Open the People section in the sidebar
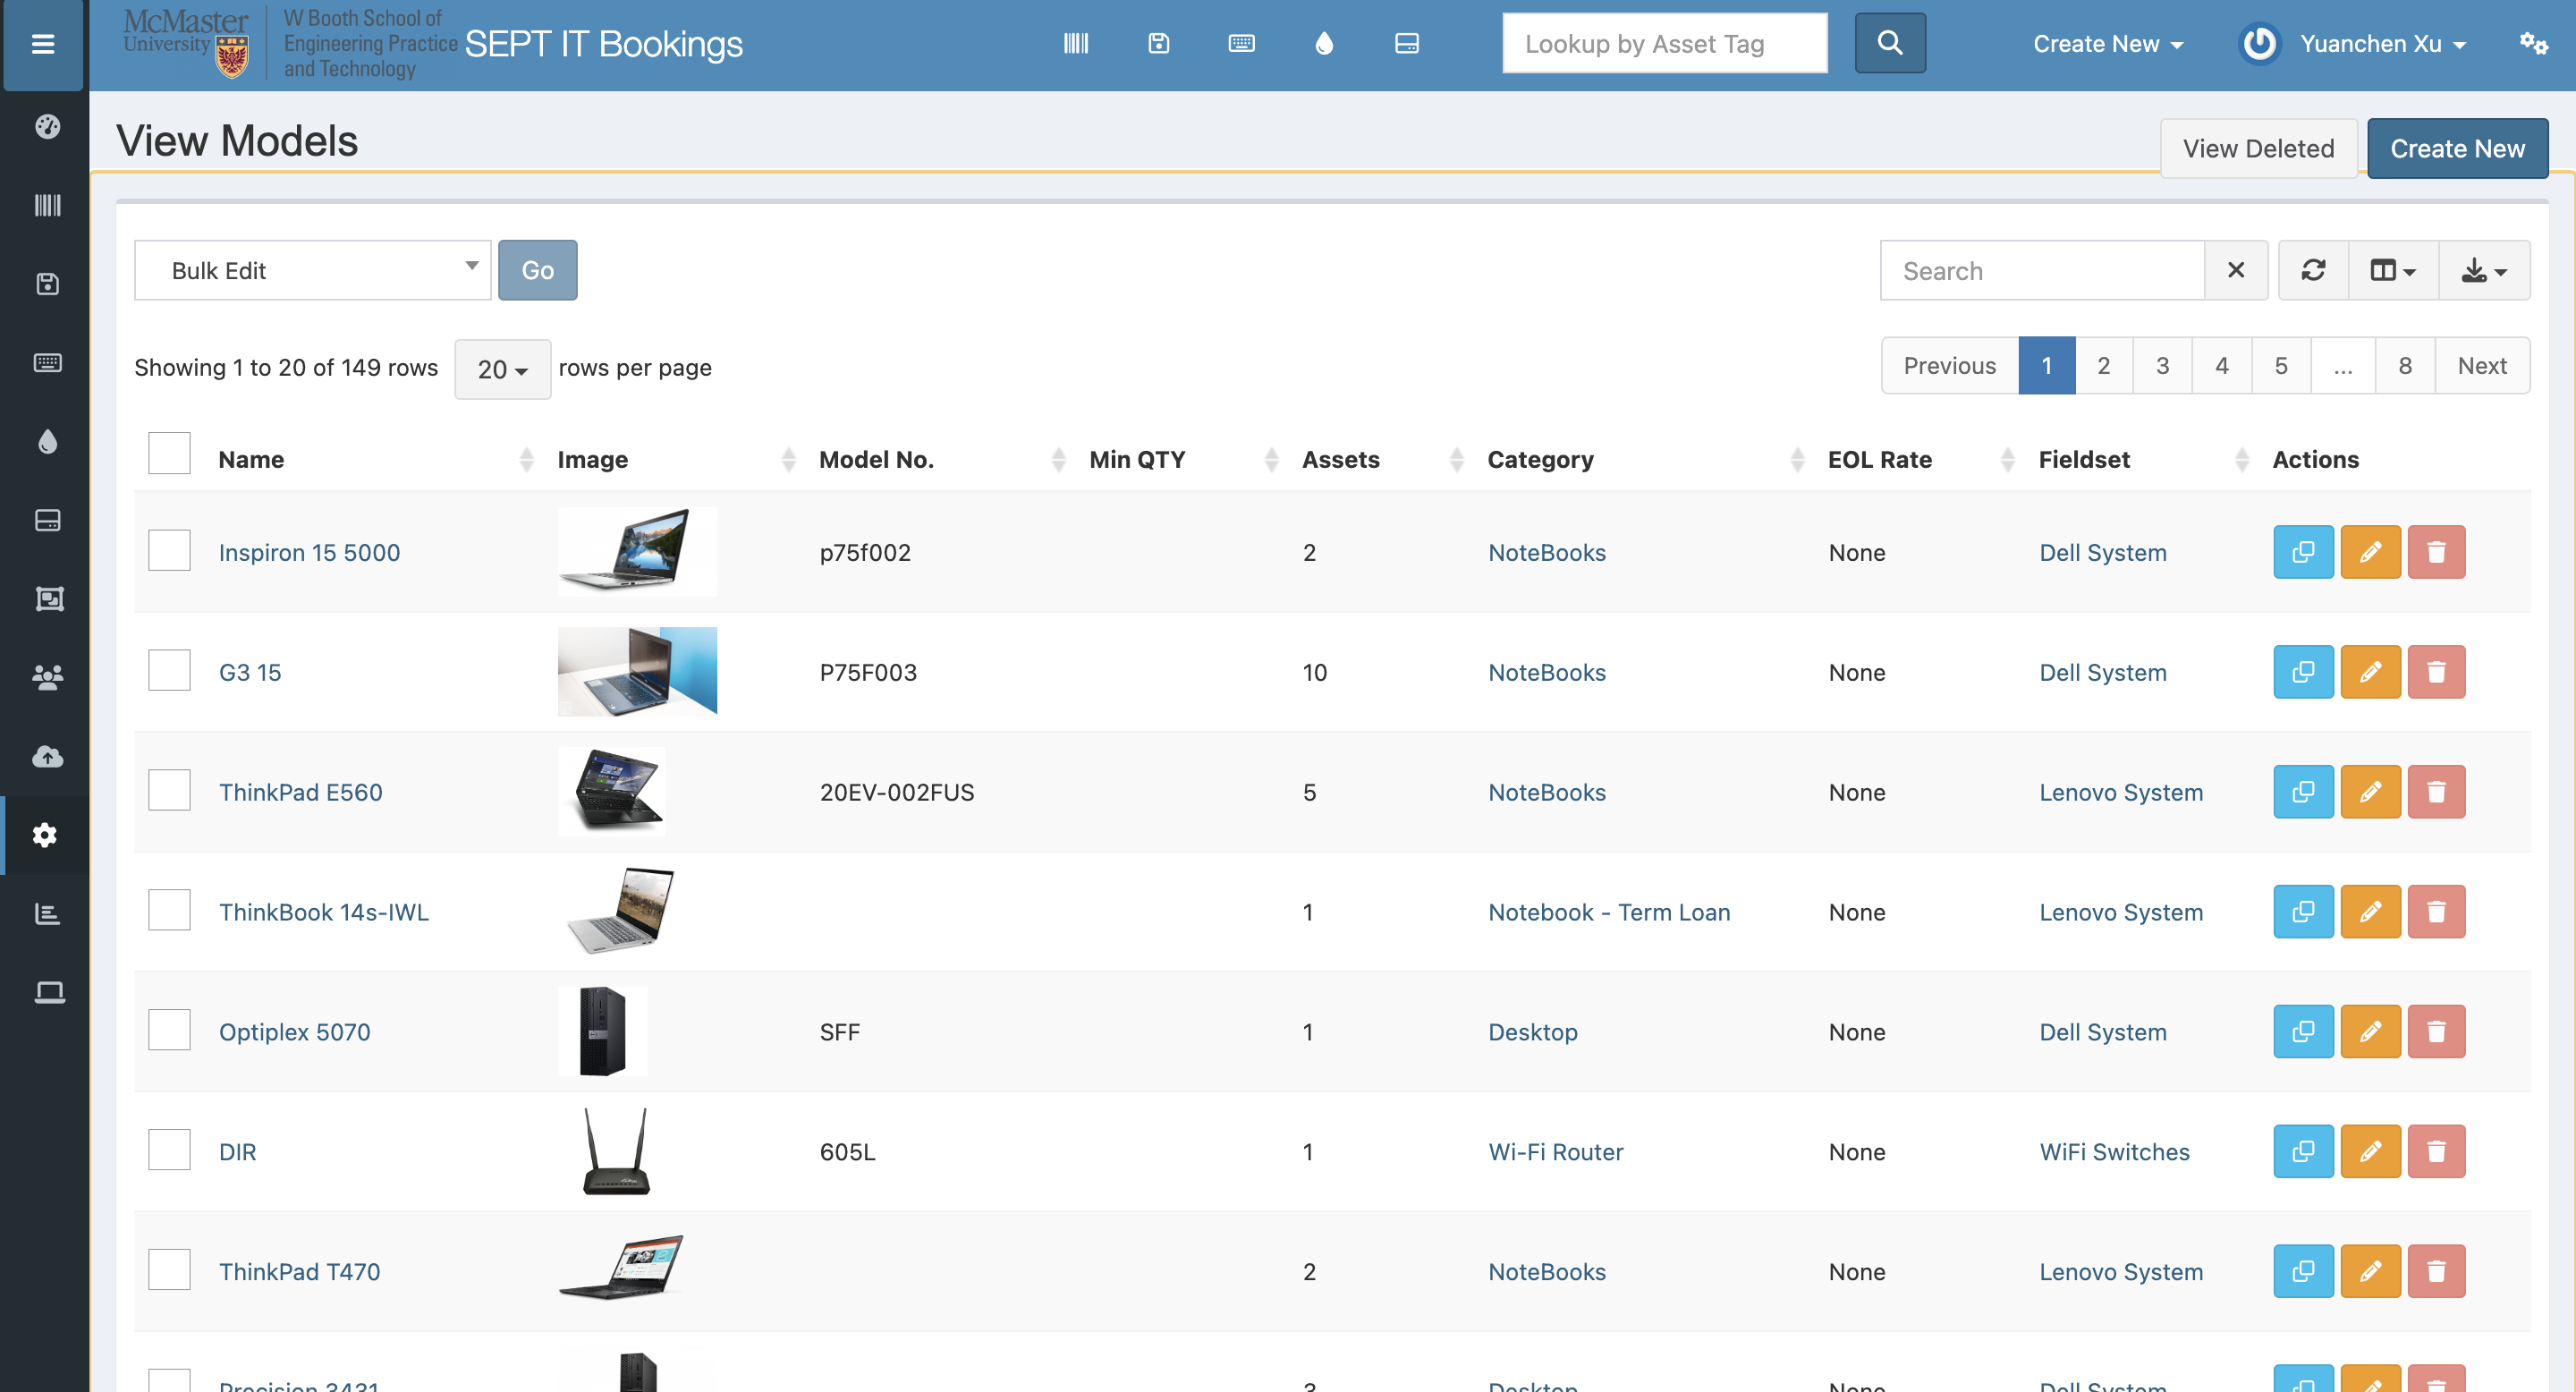 47,677
